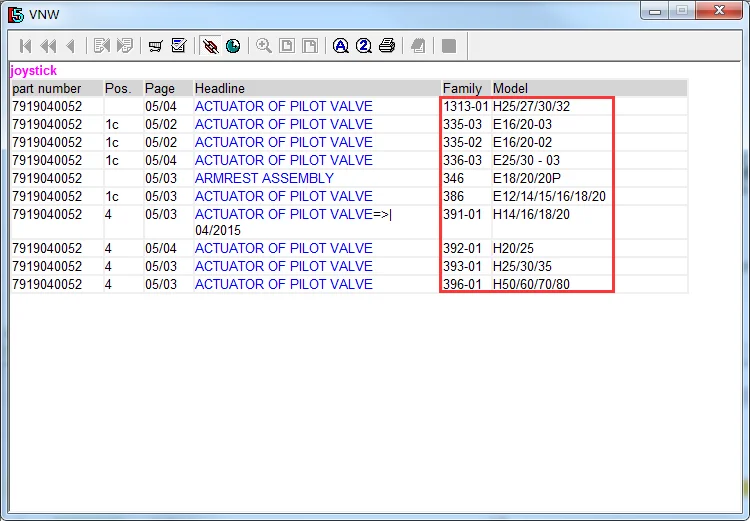The width and height of the screenshot is (750, 521).
Task: Open ACTUATOR OF PILOT VALVE link for 392-01
Action: 284,248
